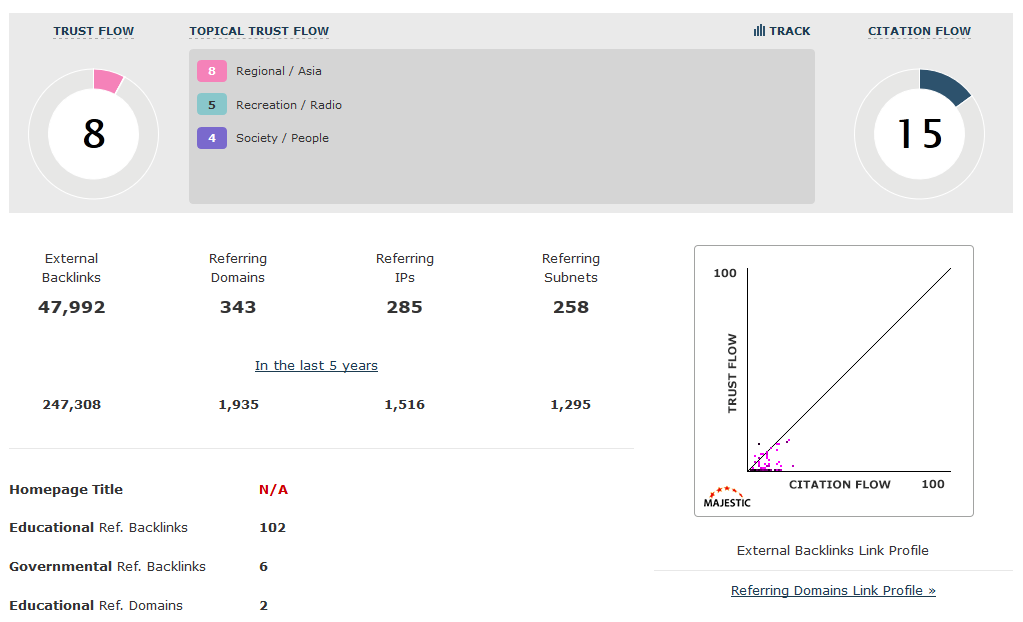The height and width of the screenshot is (622, 1023).
Task: Click the Trust Flow heading
Action: tap(94, 31)
